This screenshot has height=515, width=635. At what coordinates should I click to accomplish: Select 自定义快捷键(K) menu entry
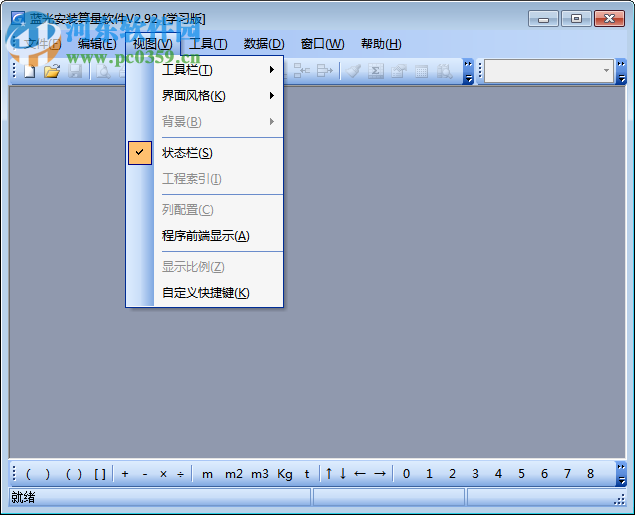click(205, 293)
